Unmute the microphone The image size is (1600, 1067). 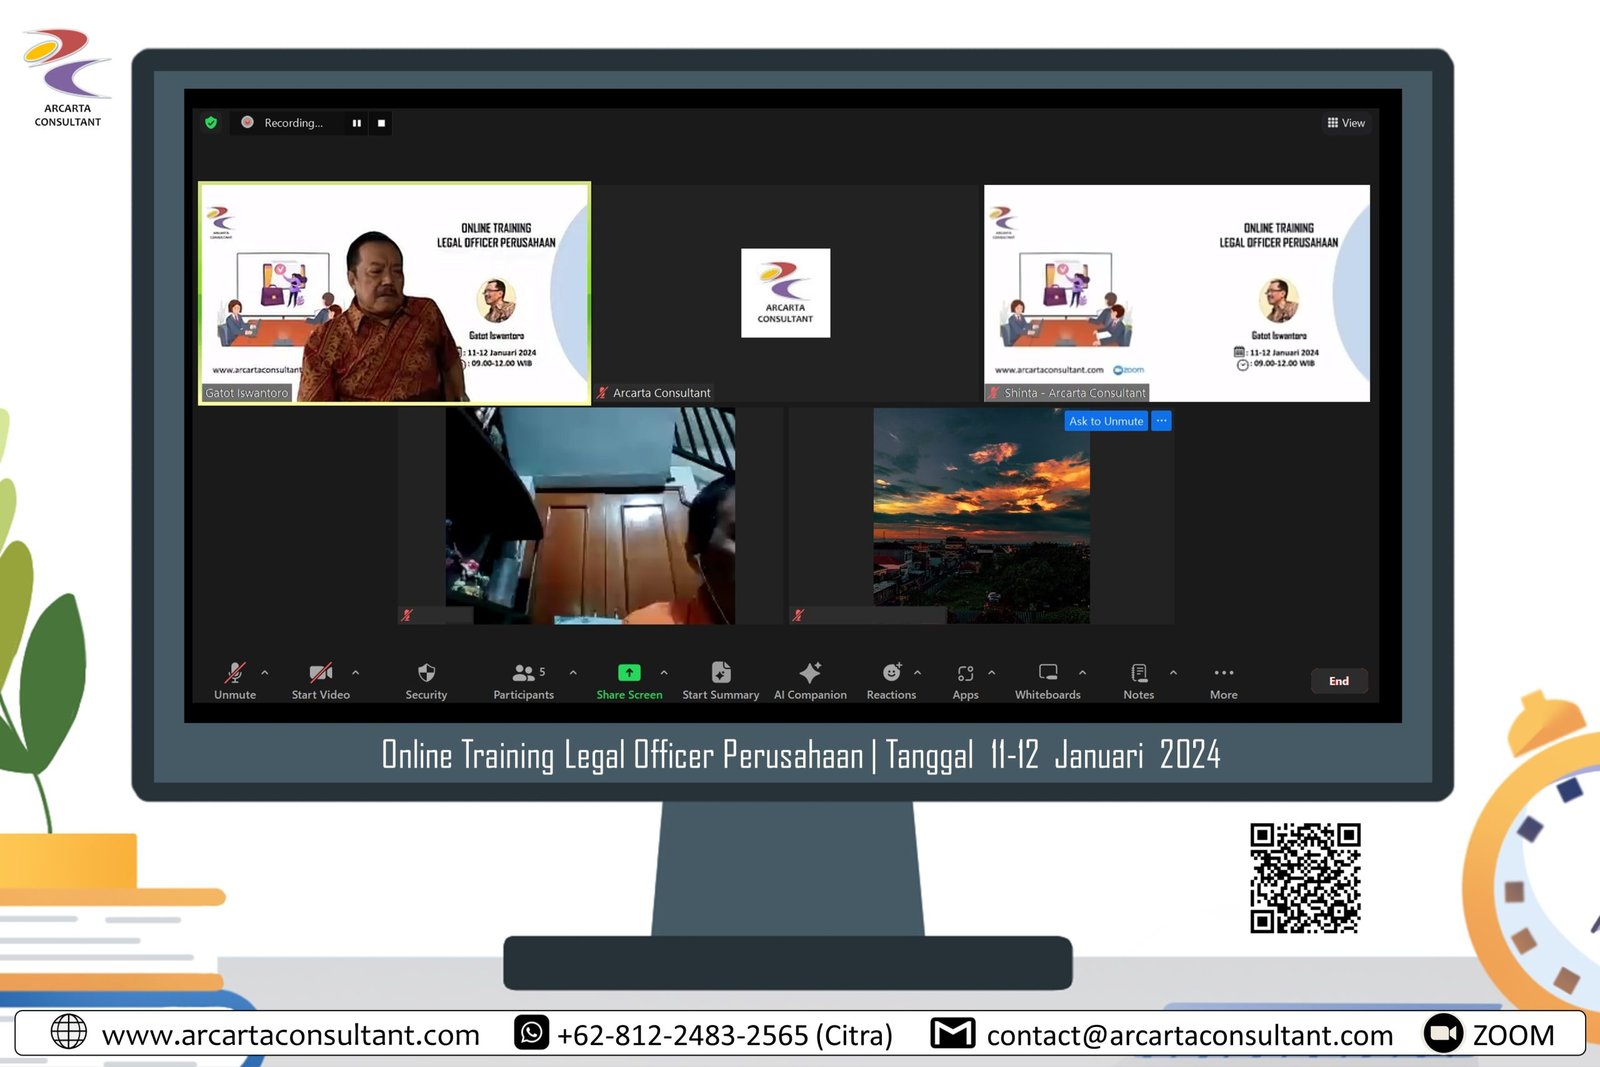tap(235, 673)
